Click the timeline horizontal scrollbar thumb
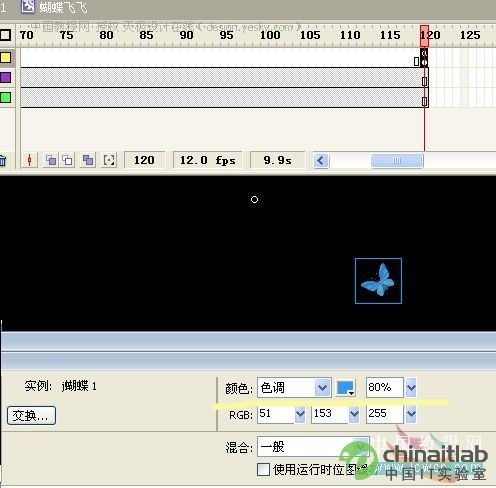Screen dimensions: 496x488 pos(397,161)
